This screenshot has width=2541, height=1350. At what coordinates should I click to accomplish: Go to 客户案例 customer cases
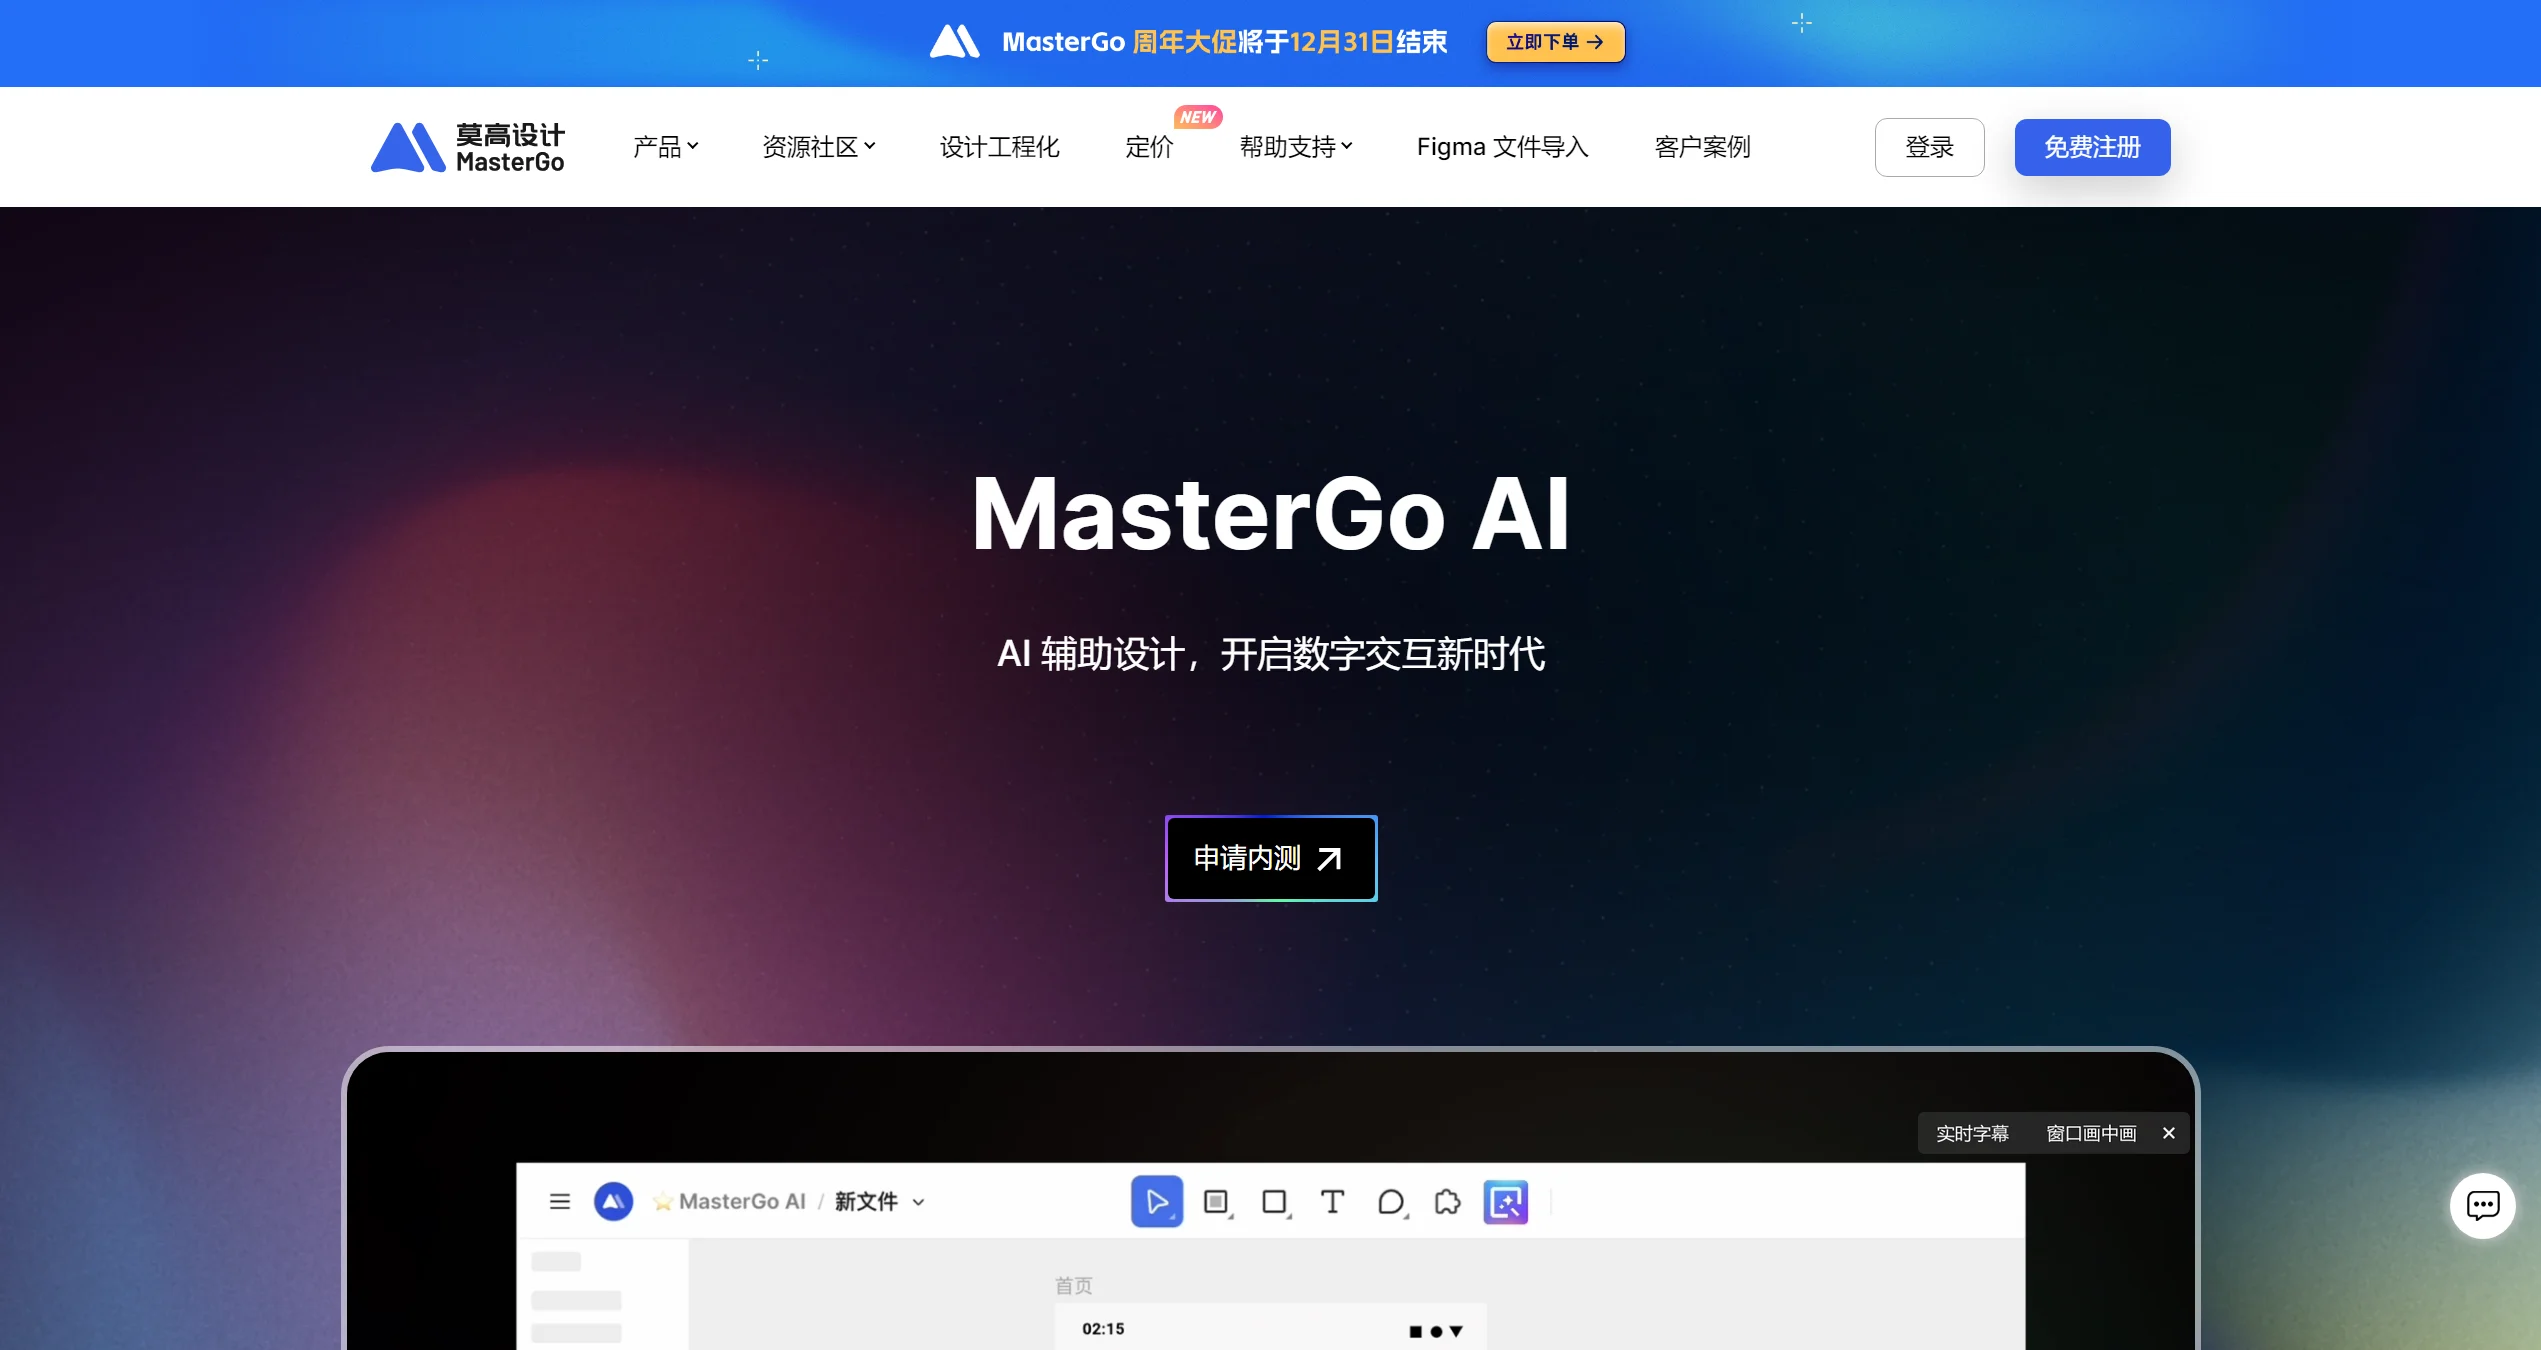[1701, 146]
